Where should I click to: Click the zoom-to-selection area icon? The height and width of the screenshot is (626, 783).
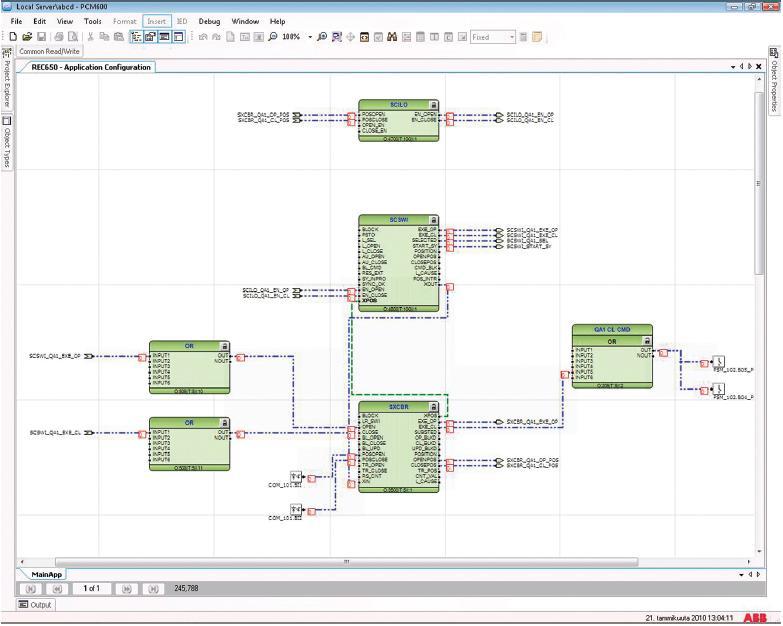(x=337, y=36)
